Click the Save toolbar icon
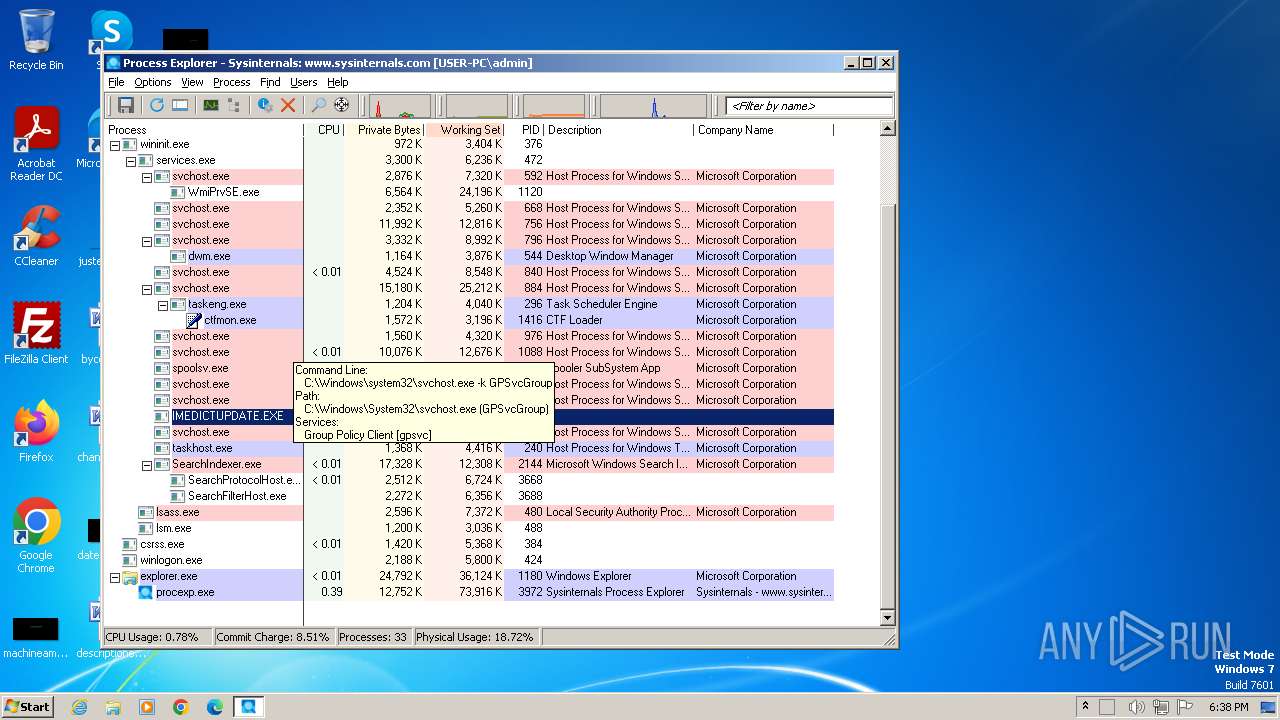The height and width of the screenshot is (720, 1280). pyautogui.click(x=126, y=105)
